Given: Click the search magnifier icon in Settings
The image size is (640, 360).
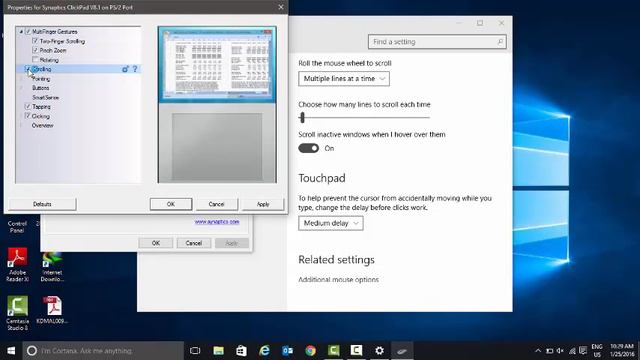Looking at the screenshot, I should point(500,42).
